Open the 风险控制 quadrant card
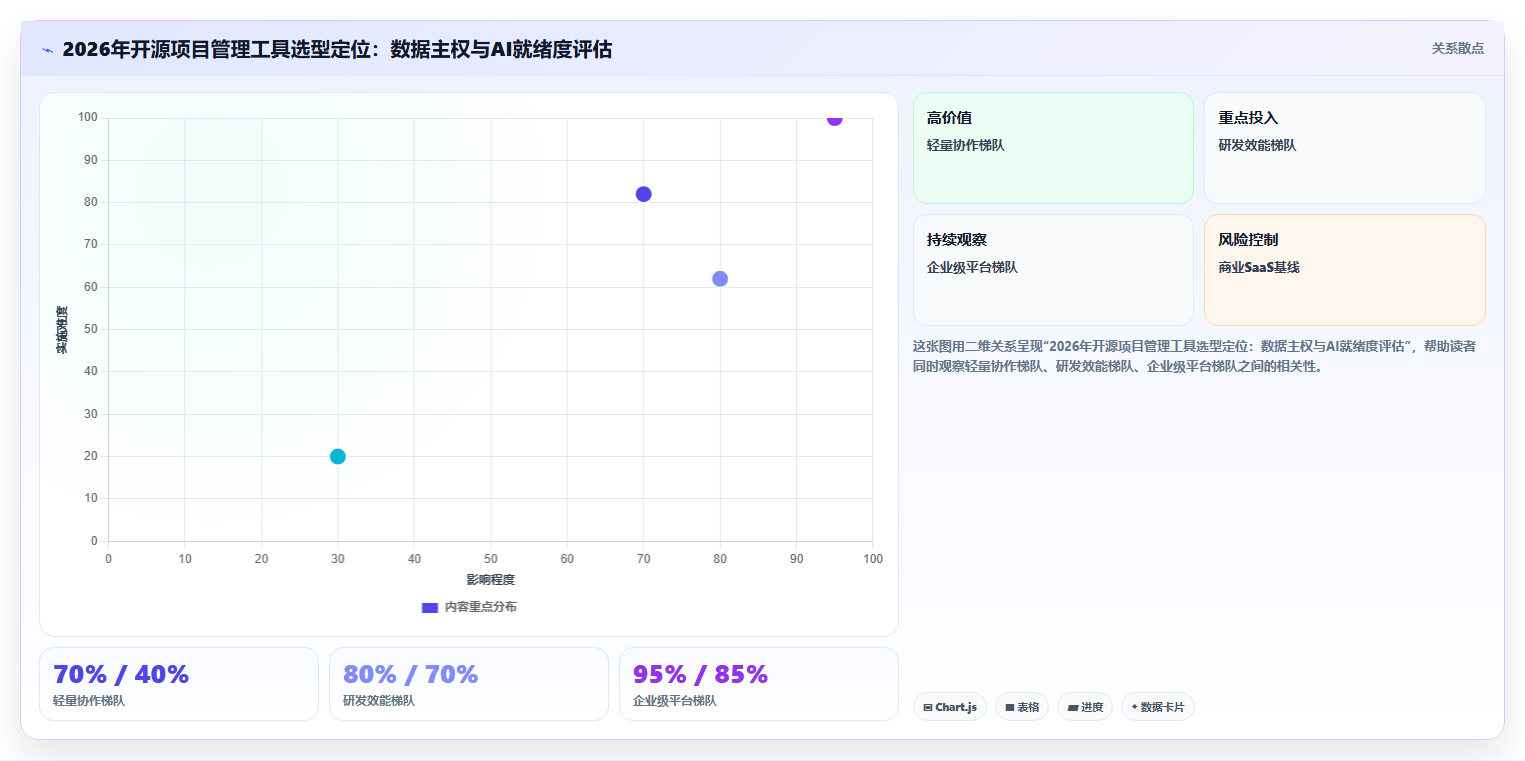 pyautogui.click(x=1344, y=270)
